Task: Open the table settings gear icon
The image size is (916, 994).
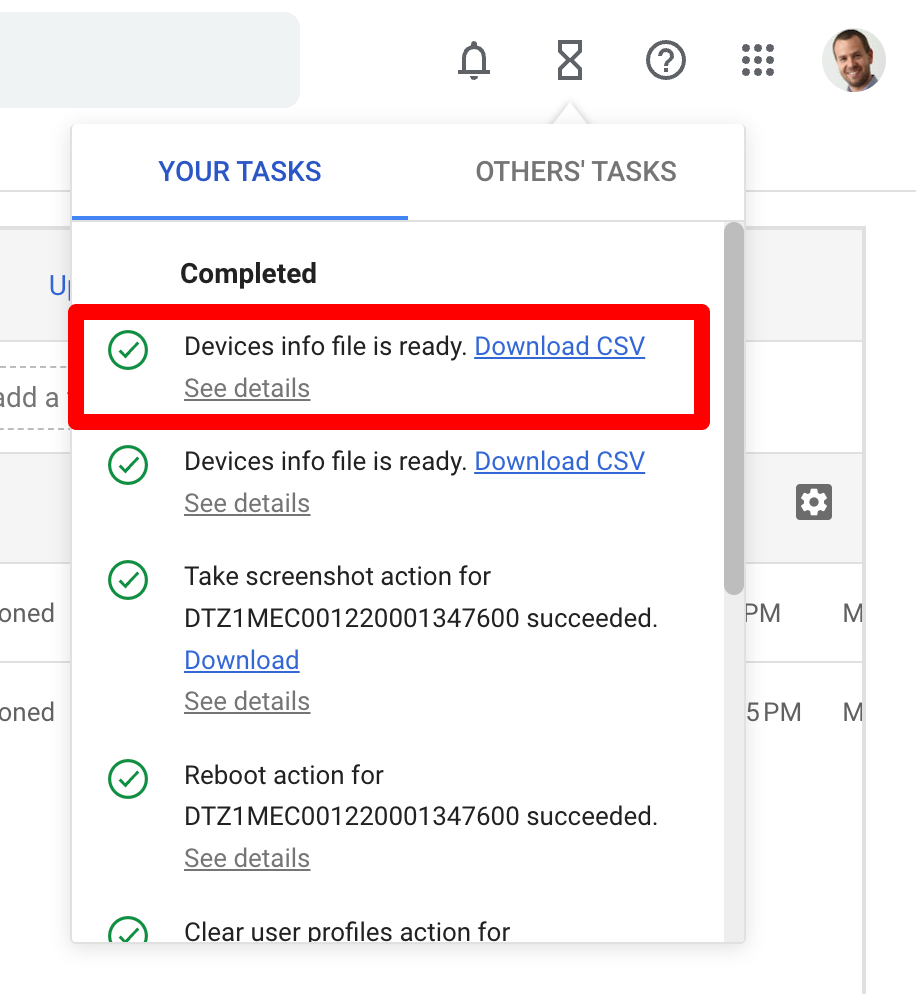Action: pyautogui.click(x=813, y=501)
